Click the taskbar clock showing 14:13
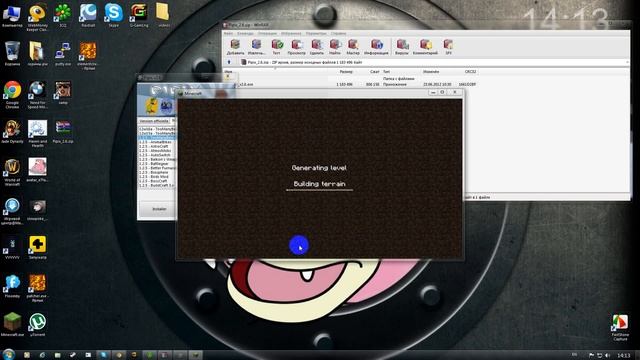 [x=623, y=356]
